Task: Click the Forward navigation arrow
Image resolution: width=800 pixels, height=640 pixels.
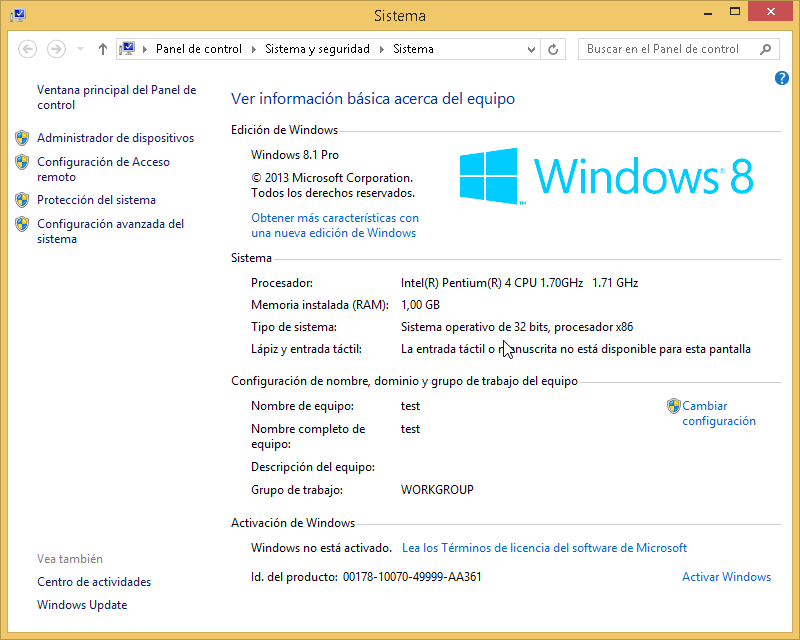Action: pyautogui.click(x=56, y=50)
